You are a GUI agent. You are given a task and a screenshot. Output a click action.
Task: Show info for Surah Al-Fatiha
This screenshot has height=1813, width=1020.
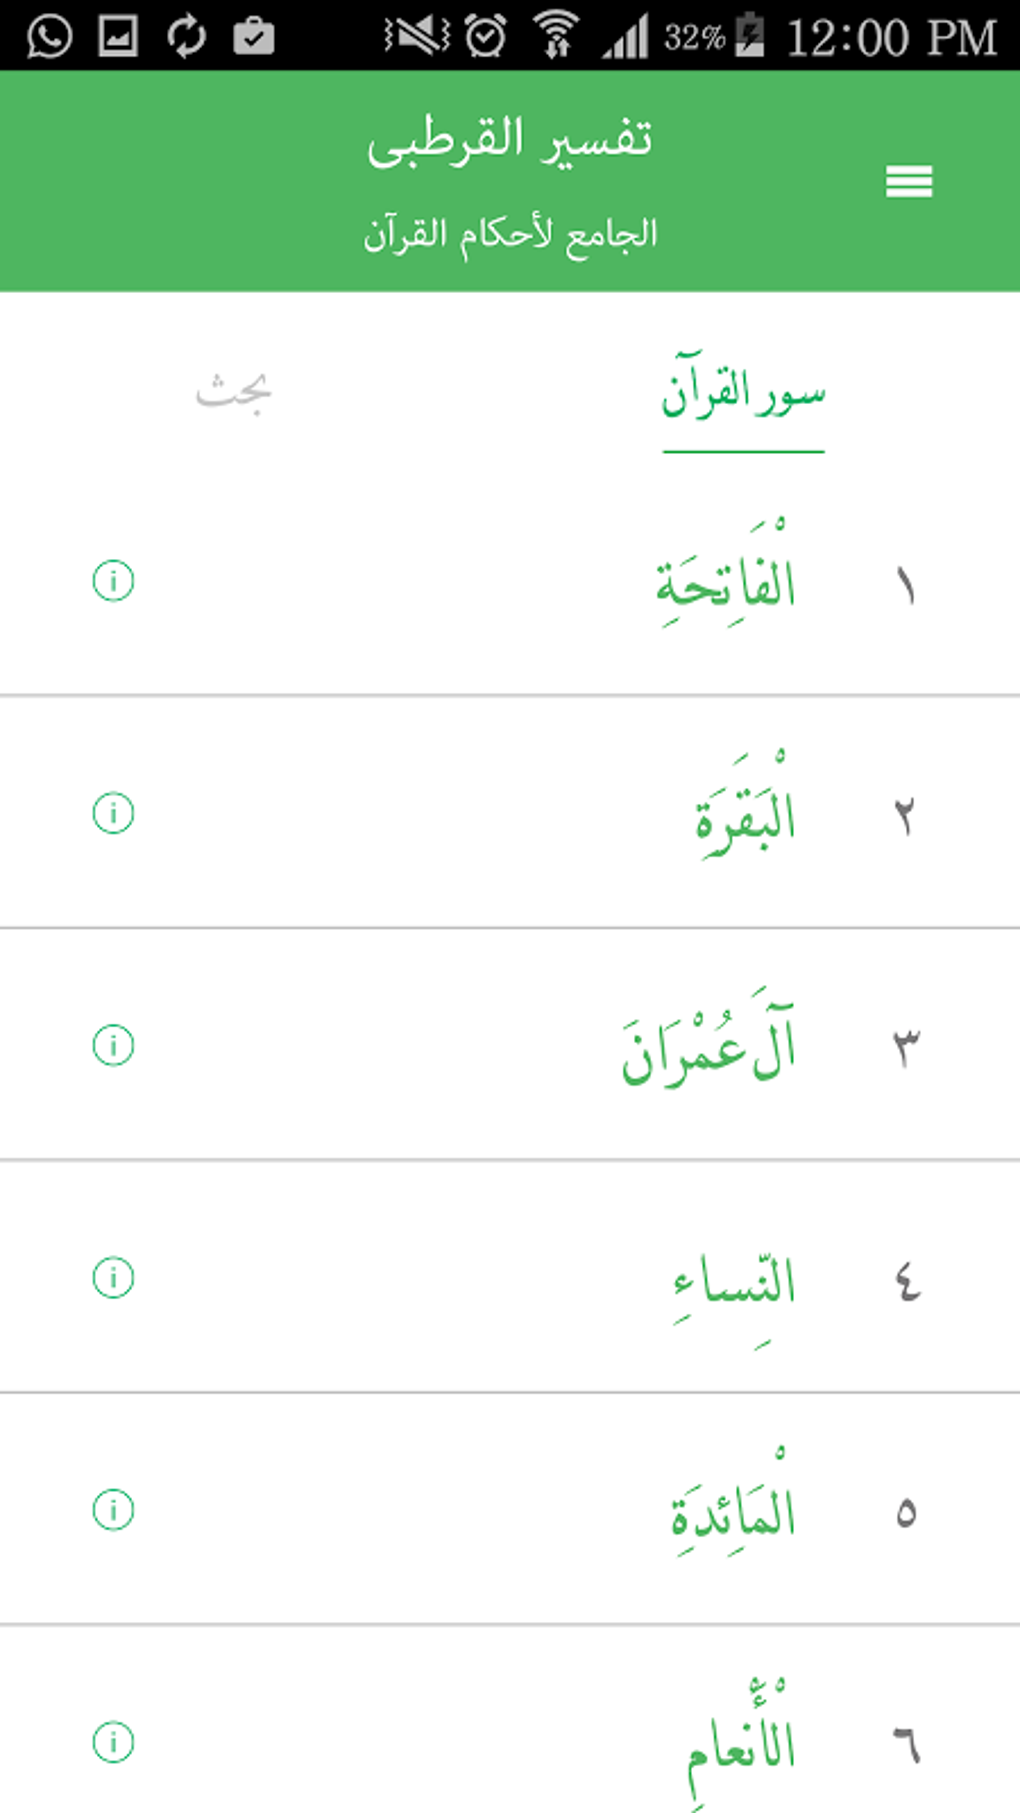coord(113,580)
